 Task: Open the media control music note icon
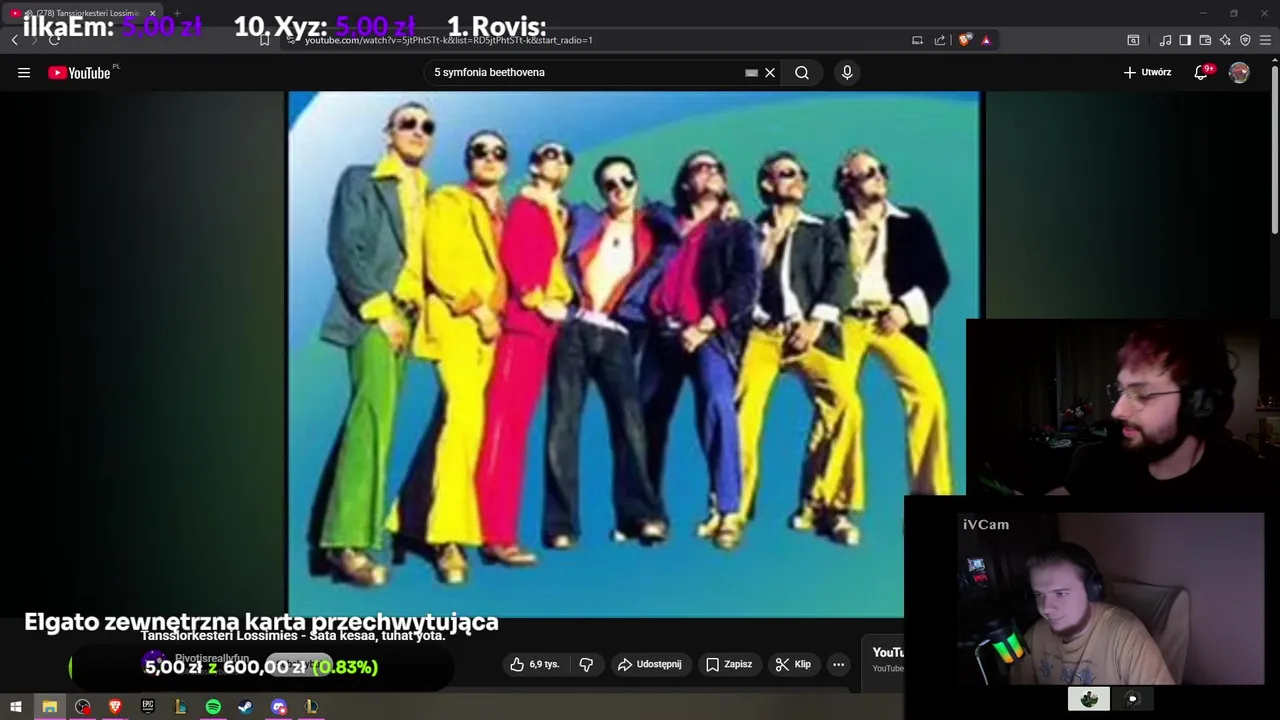tap(1165, 40)
